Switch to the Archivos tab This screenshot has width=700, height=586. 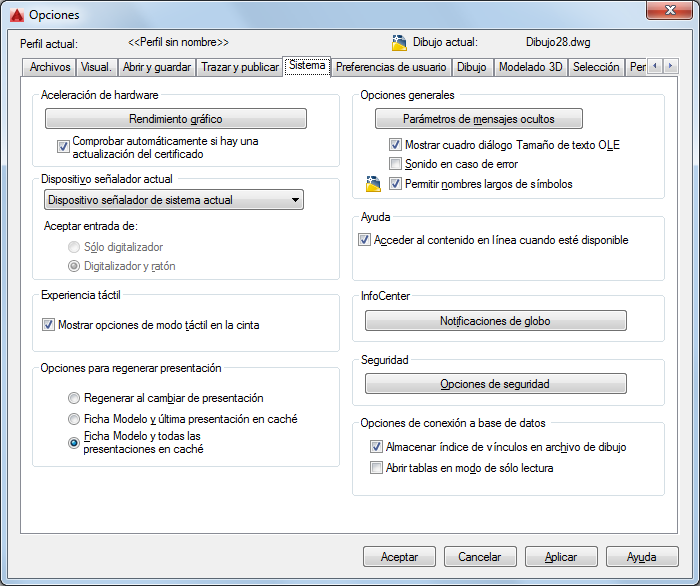pyautogui.click(x=50, y=67)
